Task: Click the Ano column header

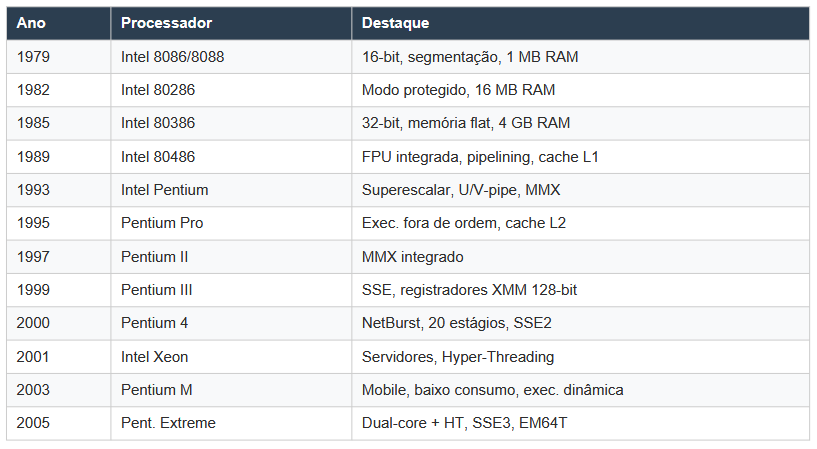Action: (58, 23)
